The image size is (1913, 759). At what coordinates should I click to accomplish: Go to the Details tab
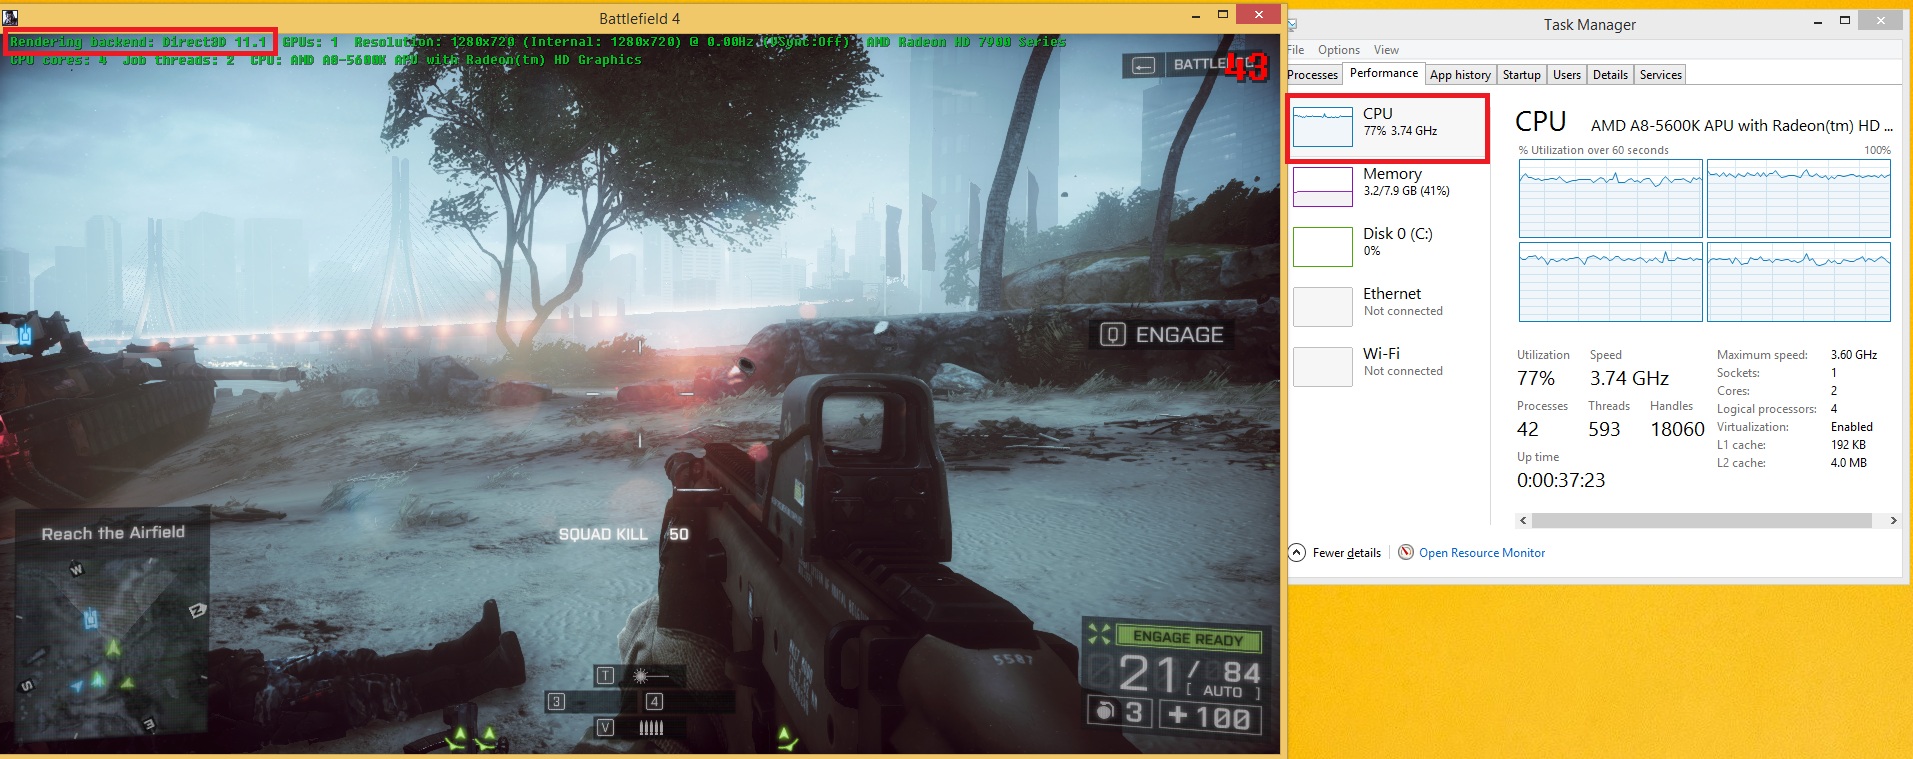click(x=1609, y=75)
